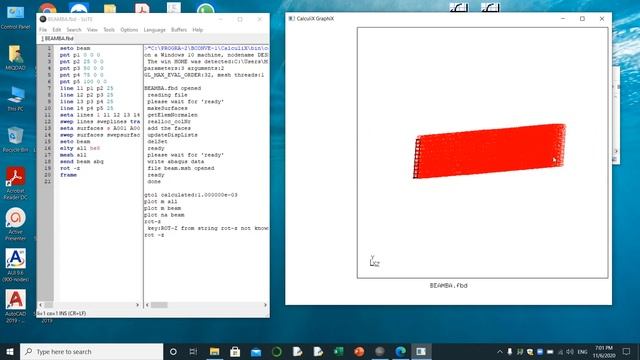
Task: Open the Search menu in SciTE
Action: coord(74,30)
